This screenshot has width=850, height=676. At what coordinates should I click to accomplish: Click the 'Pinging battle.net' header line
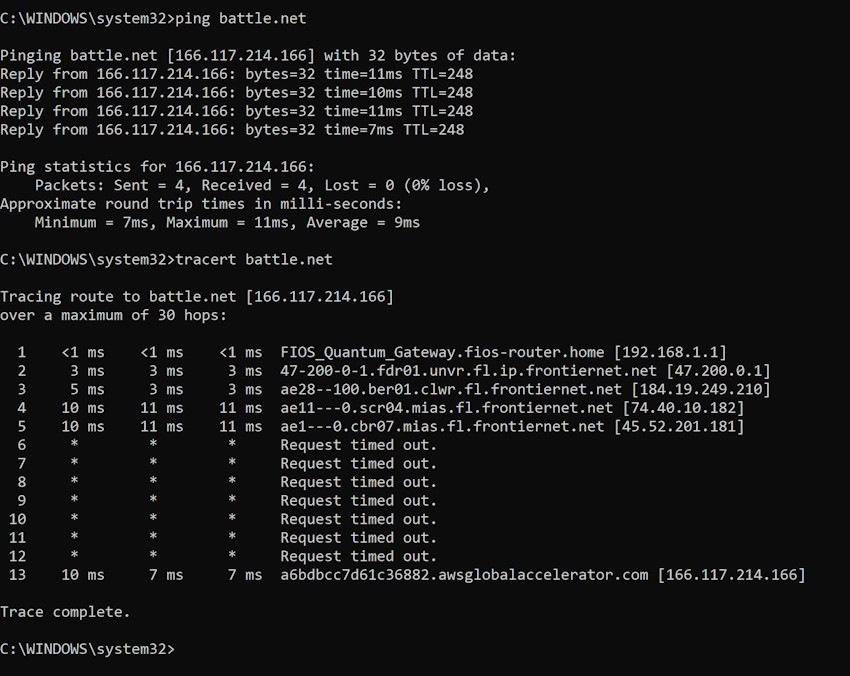tap(258, 55)
